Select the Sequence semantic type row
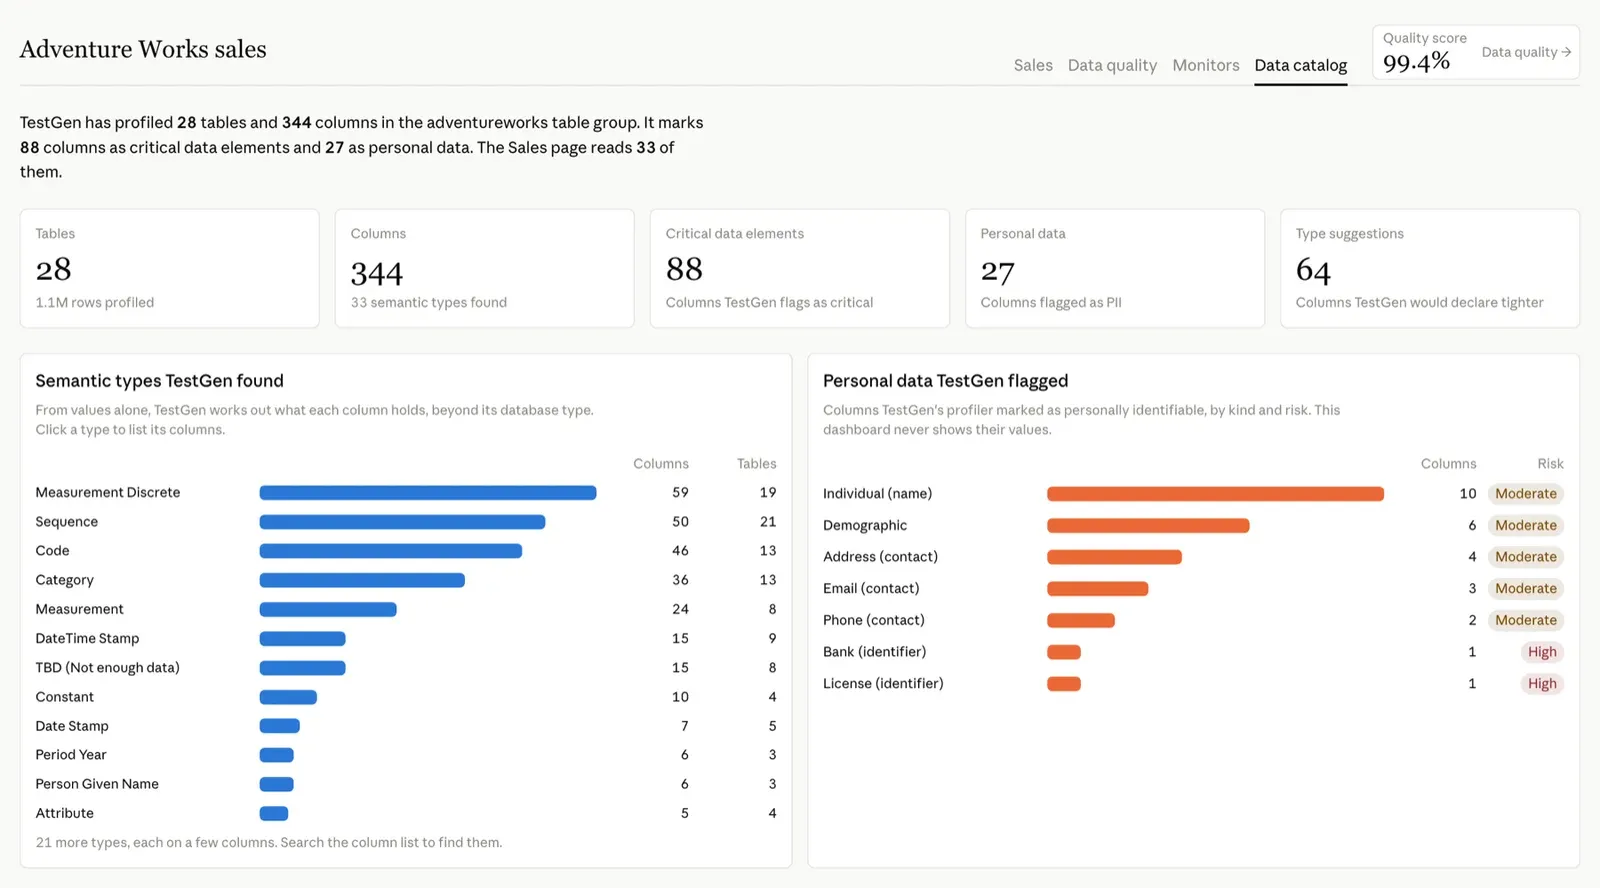Screen dimensions: 1600x888 [406, 521]
